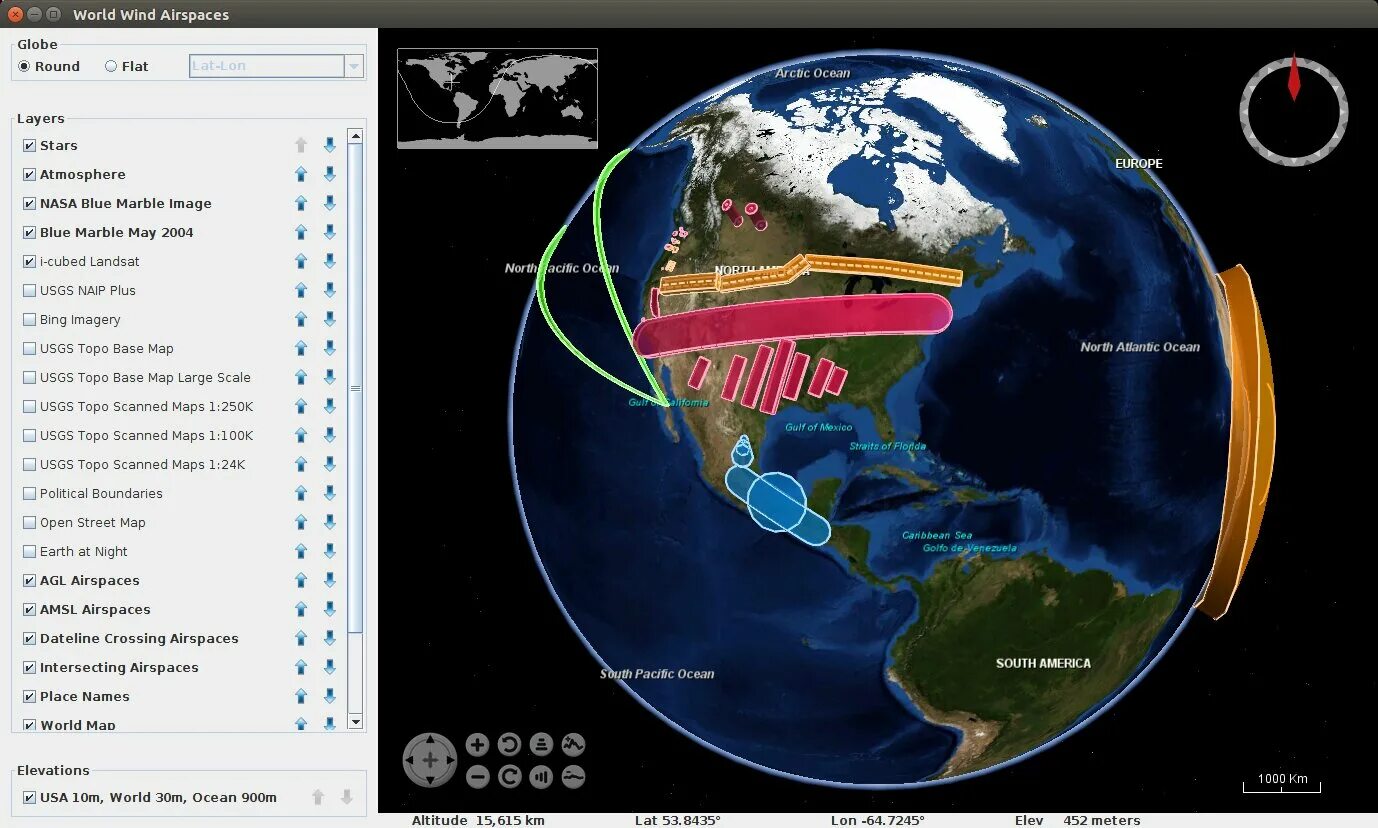
Task: Click the pan compass control on the globe
Action: point(430,760)
